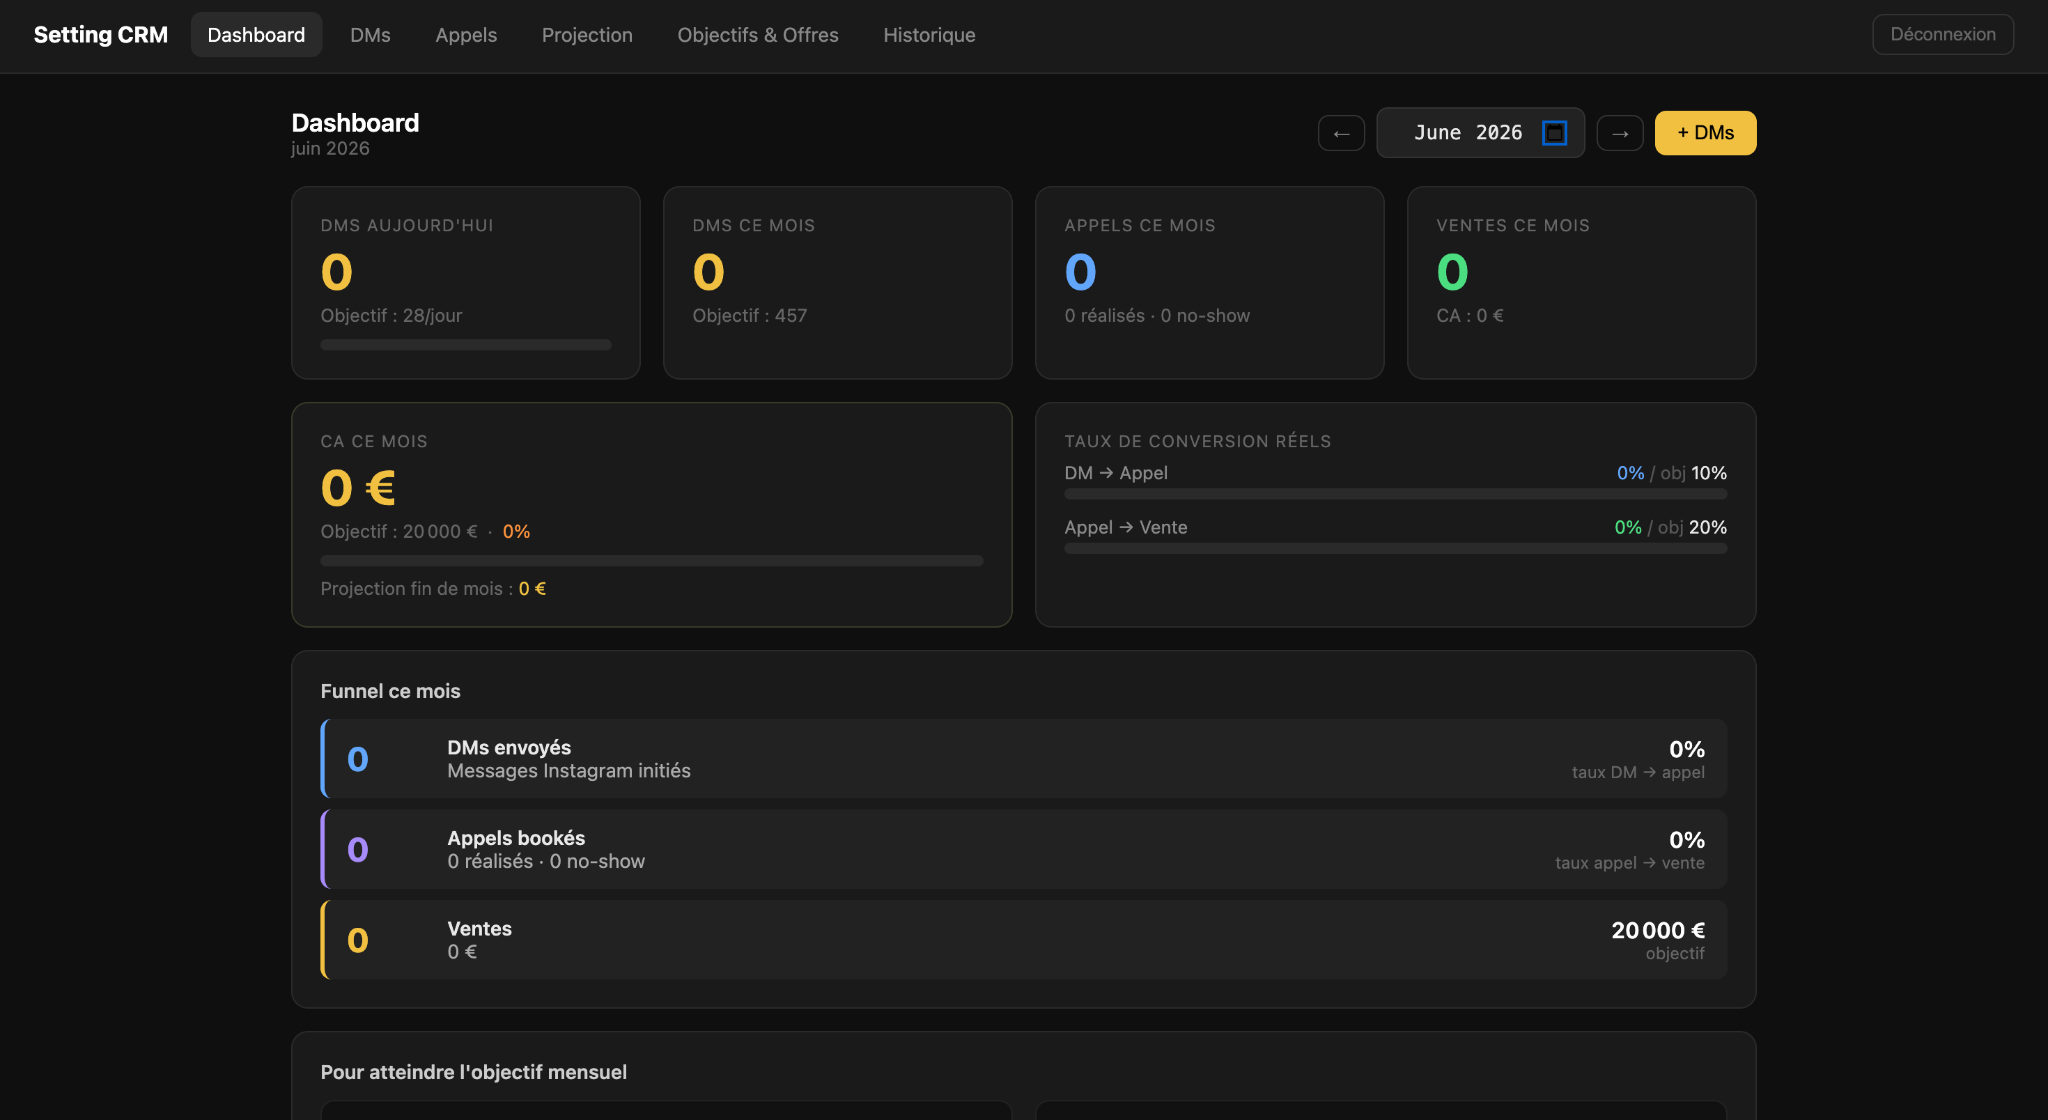Select the DMs envoyés funnel row
Screen dimensions: 2048x1120
(x=1024, y=759)
